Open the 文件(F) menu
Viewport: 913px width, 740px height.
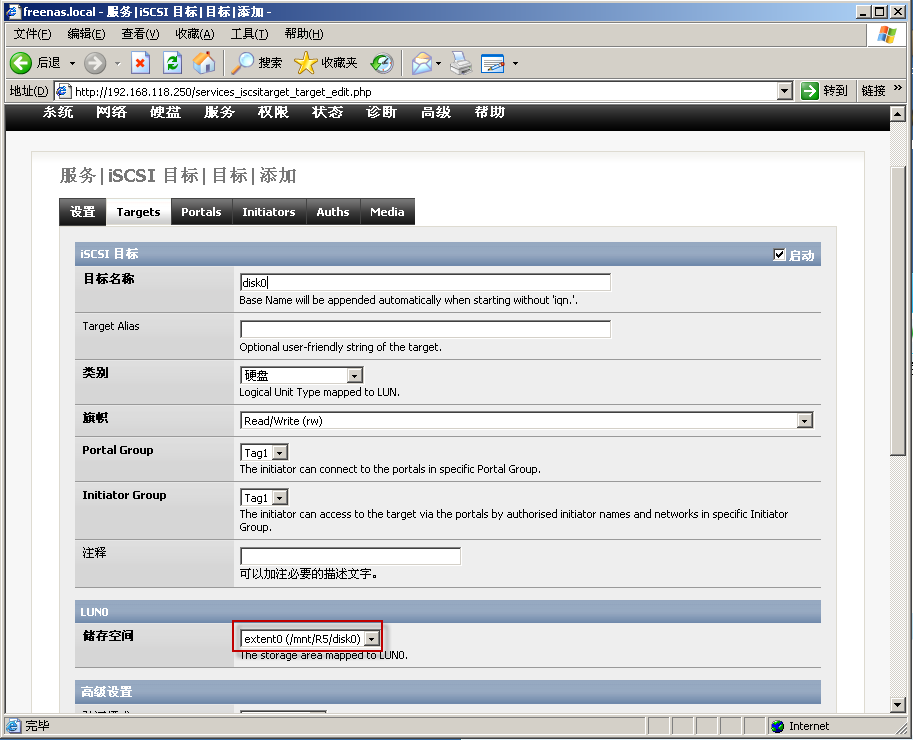33,34
